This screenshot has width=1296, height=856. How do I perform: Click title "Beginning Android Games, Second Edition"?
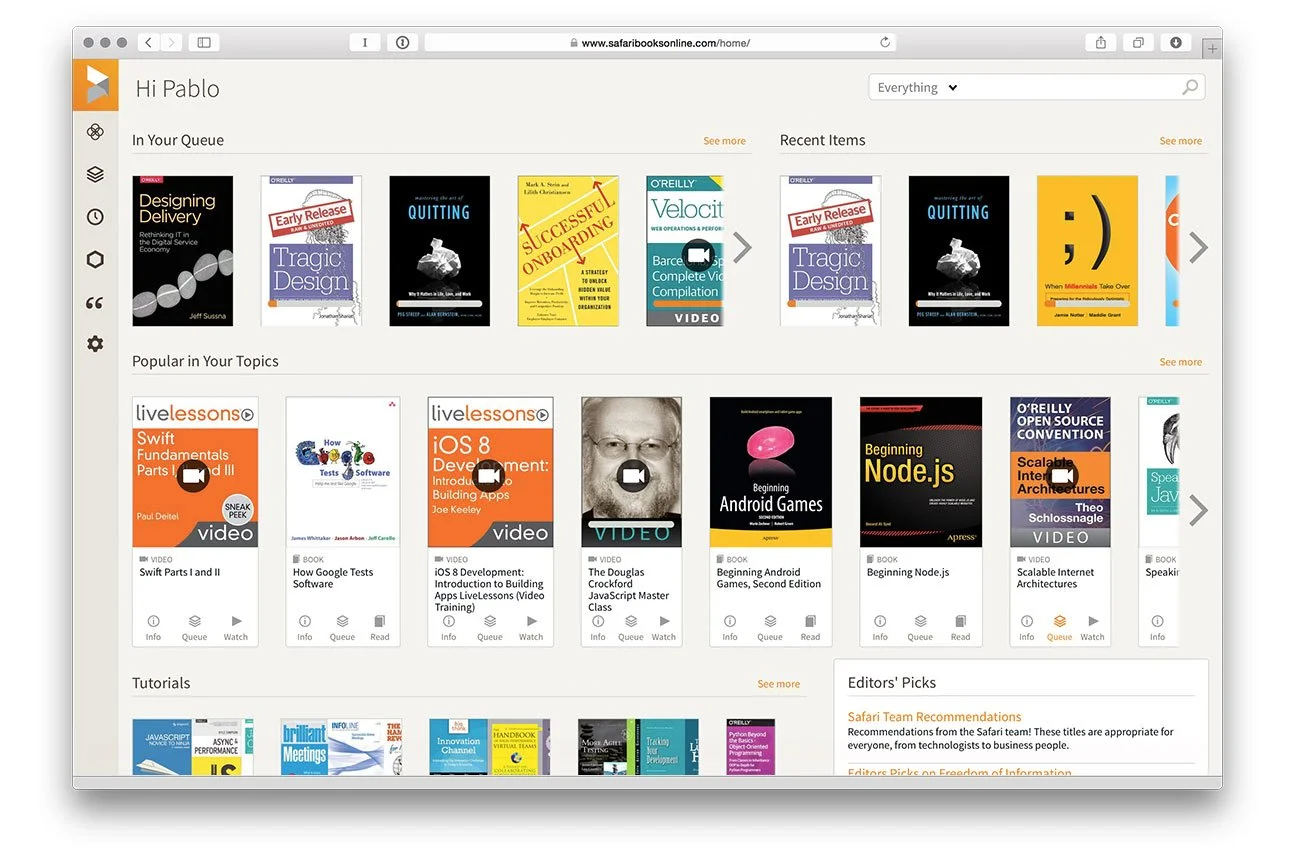[x=769, y=578]
